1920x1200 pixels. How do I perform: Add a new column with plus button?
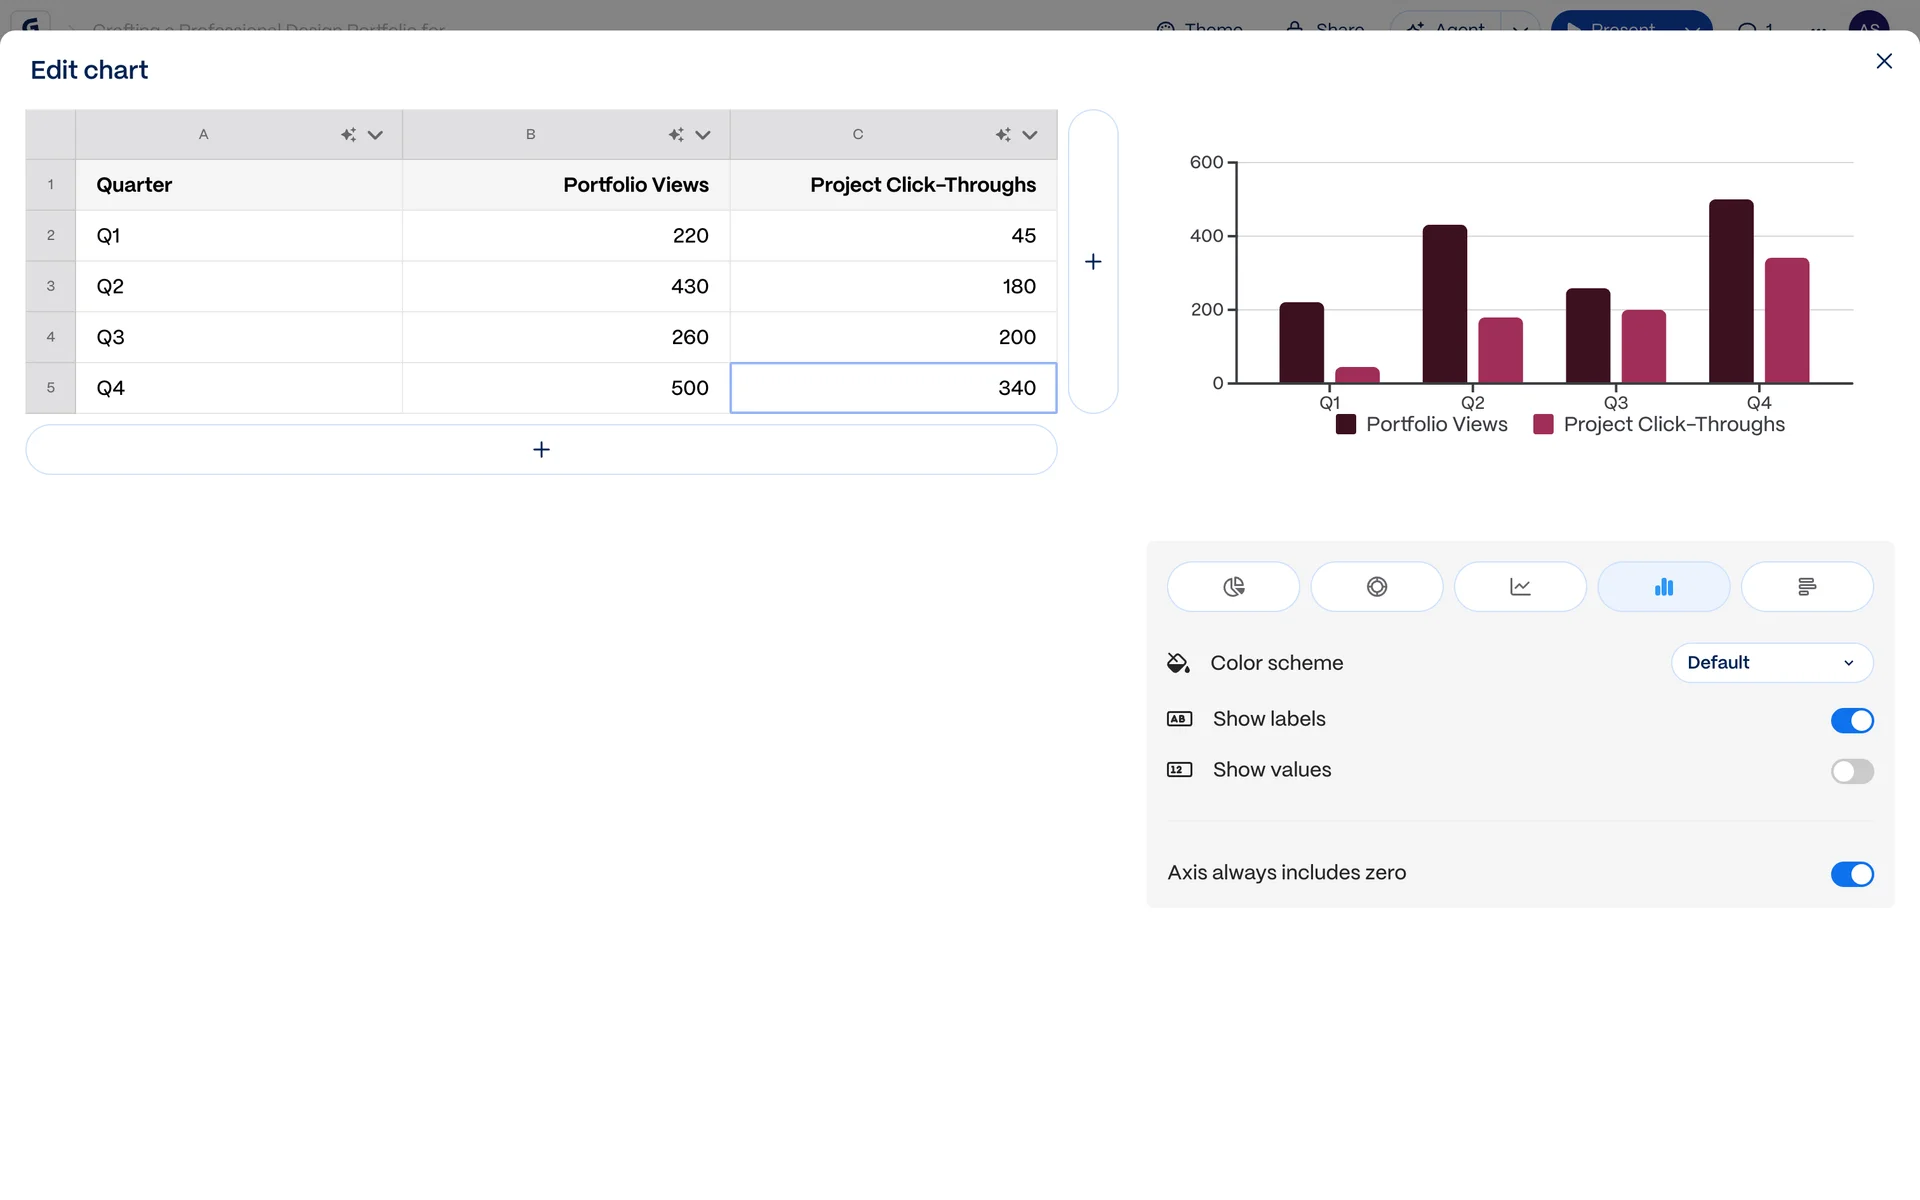tap(1093, 262)
